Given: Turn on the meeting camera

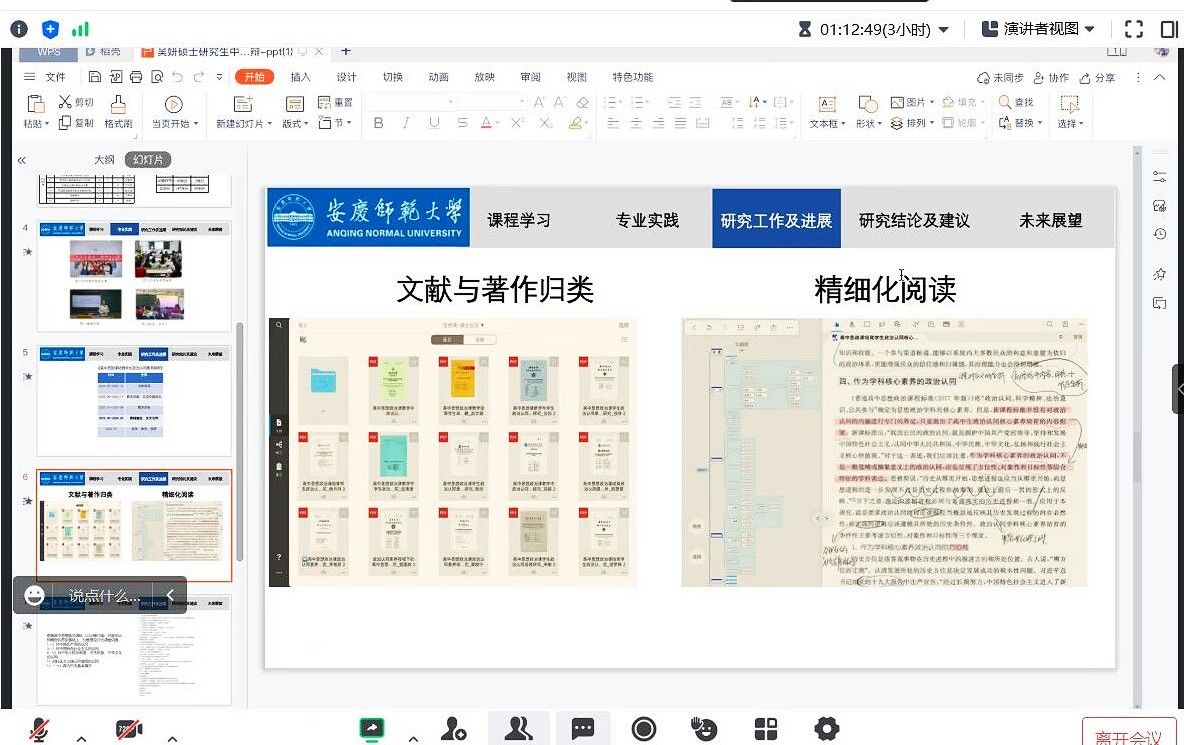Looking at the screenshot, I should 128,729.
